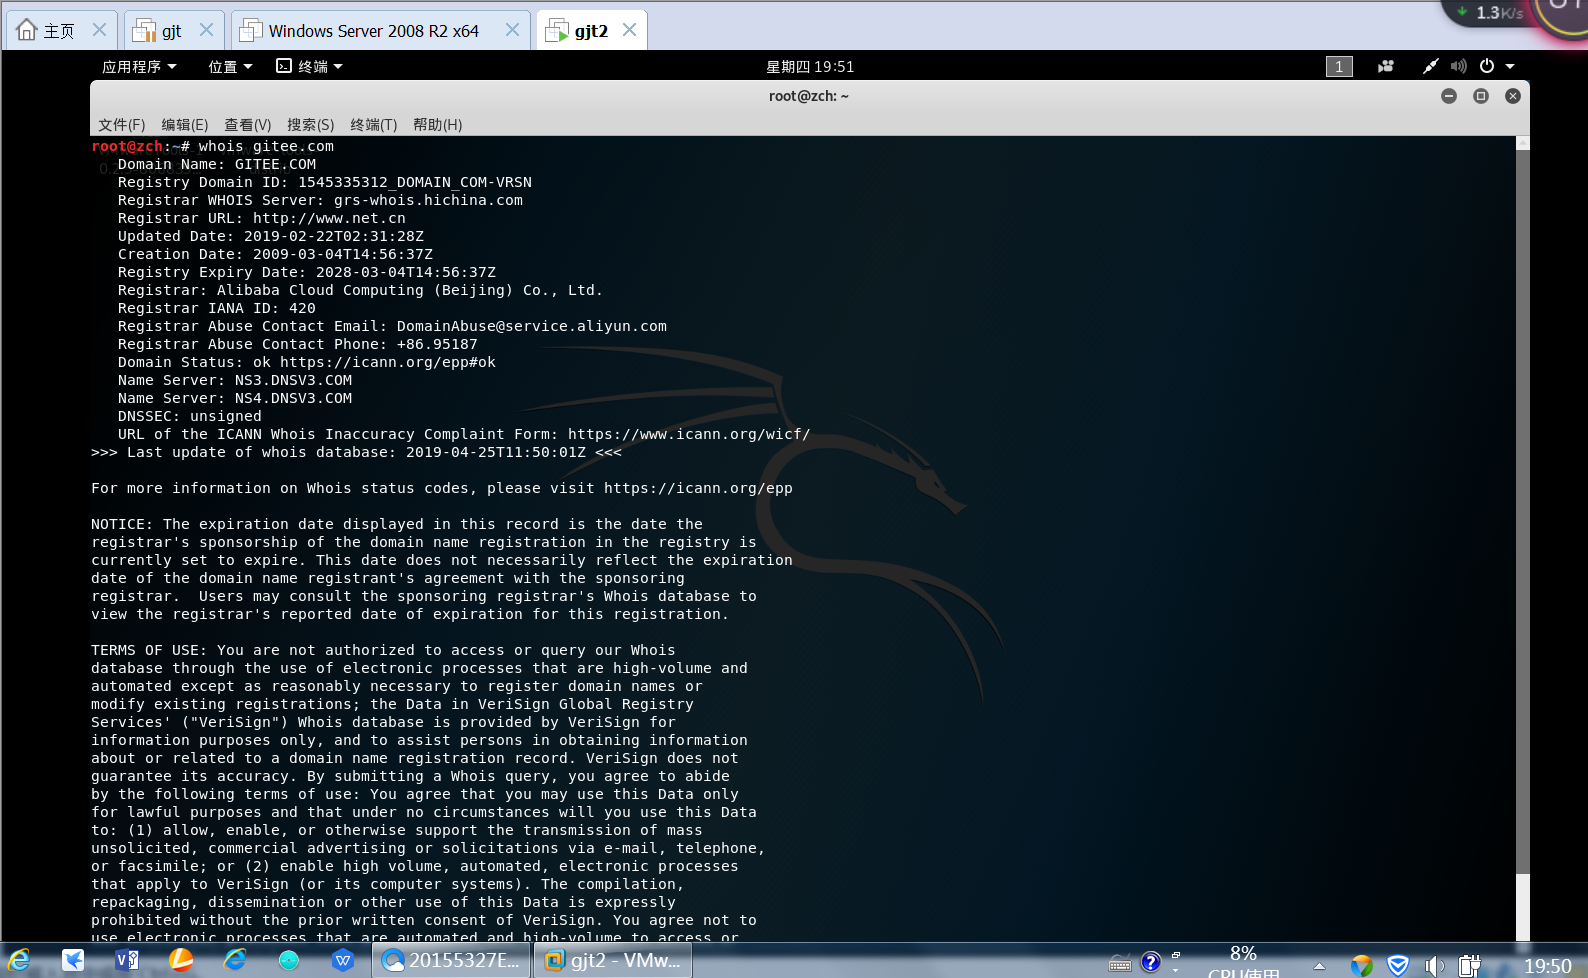Screen dimensions: 1588x978
Task: Select the gjt2 tab
Action: click(x=591, y=30)
